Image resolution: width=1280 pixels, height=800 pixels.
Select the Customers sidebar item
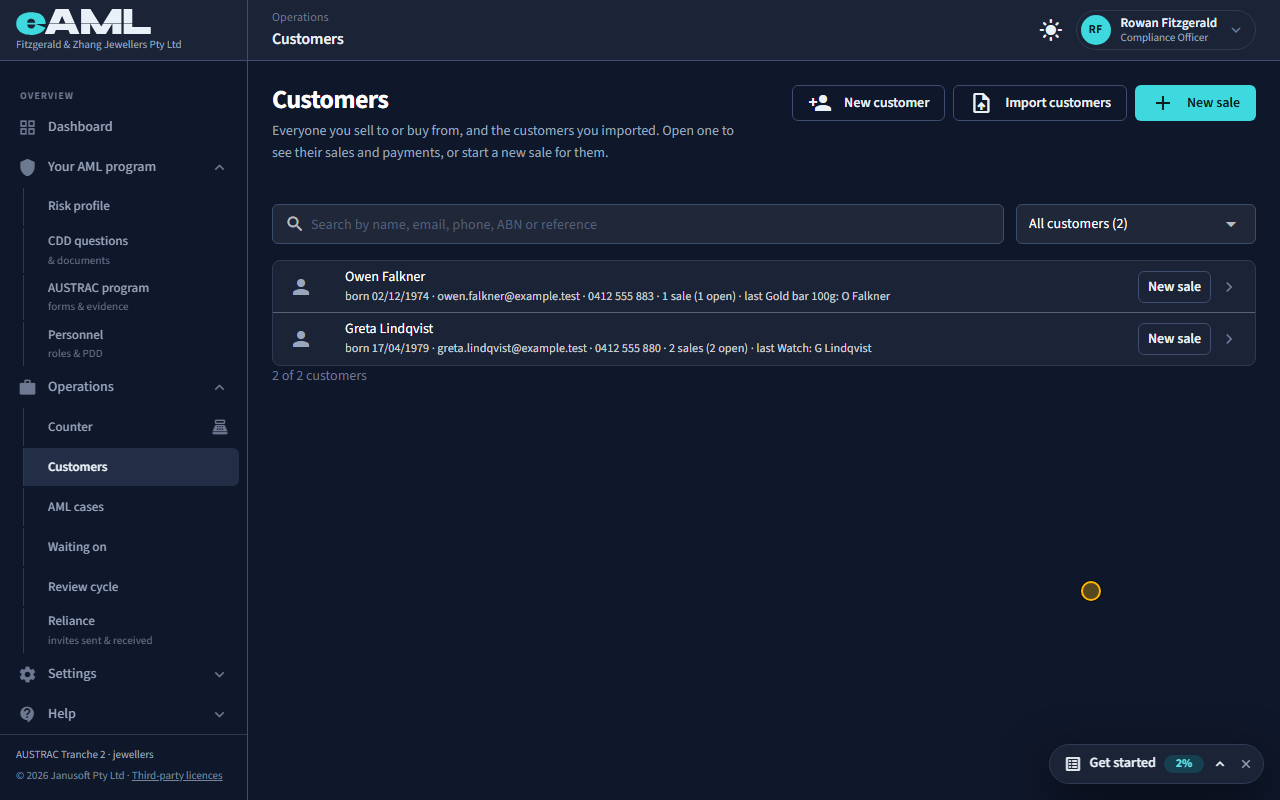click(130, 467)
